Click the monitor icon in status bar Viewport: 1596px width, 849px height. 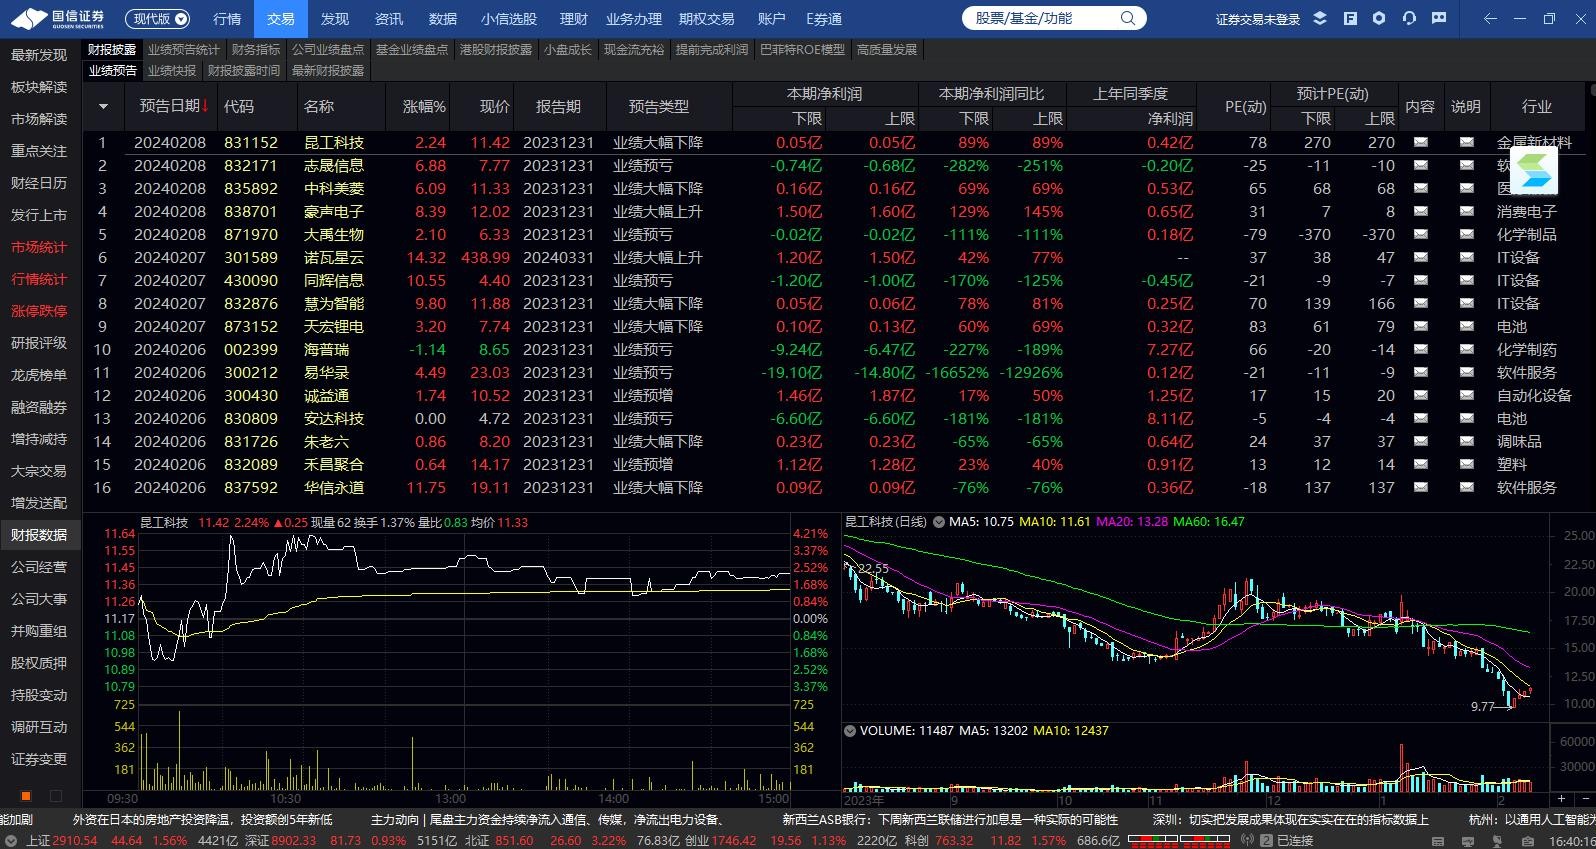1468,841
